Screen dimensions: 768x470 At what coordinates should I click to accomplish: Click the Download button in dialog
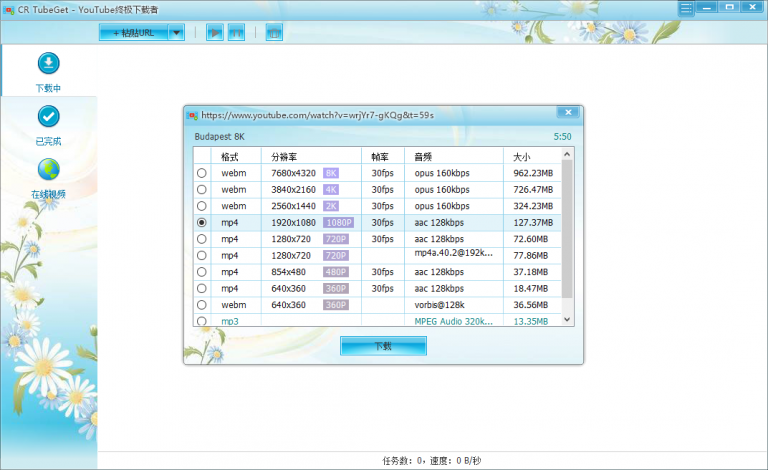[383, 346]
